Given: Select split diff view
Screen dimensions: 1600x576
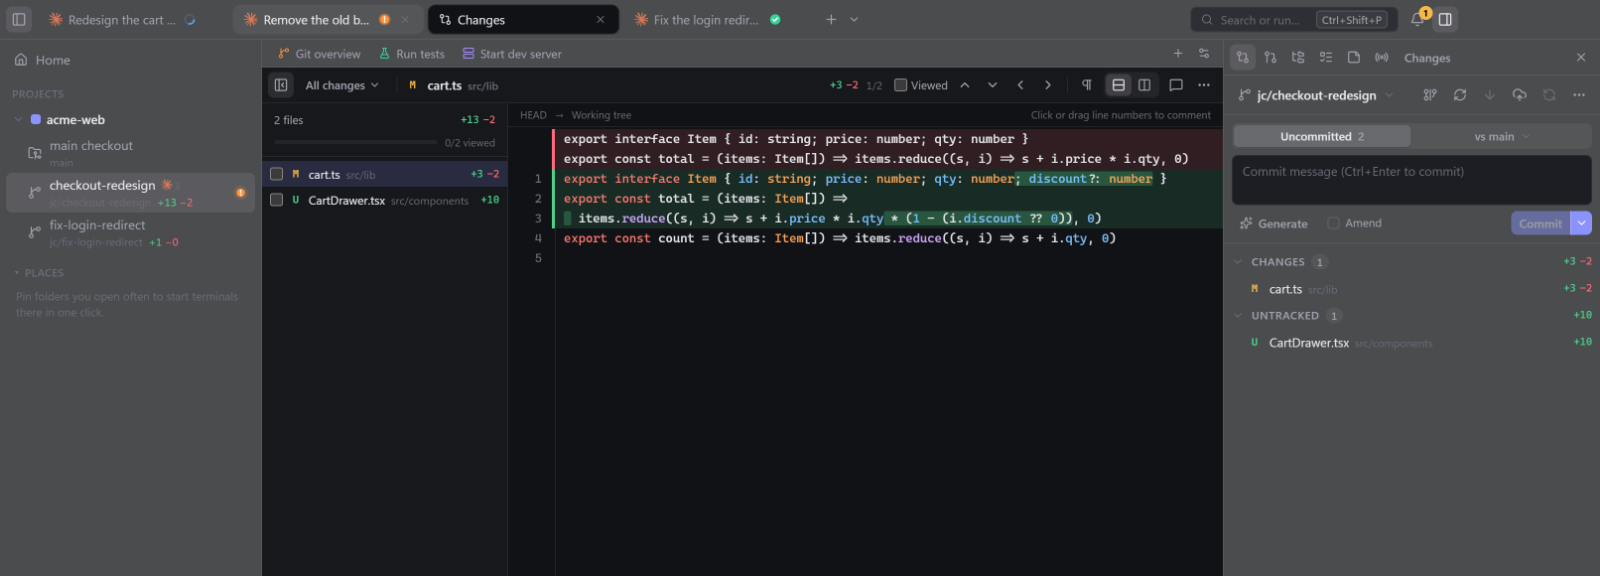Looking at the screenshot, I should pyautogui.click(x=1145, y=85).
